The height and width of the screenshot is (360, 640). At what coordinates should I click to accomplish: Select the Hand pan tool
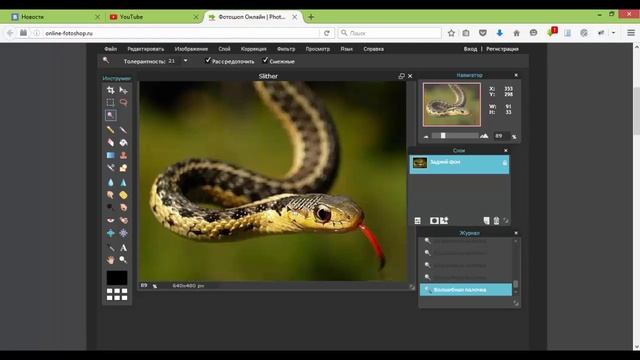click(110, 260)
